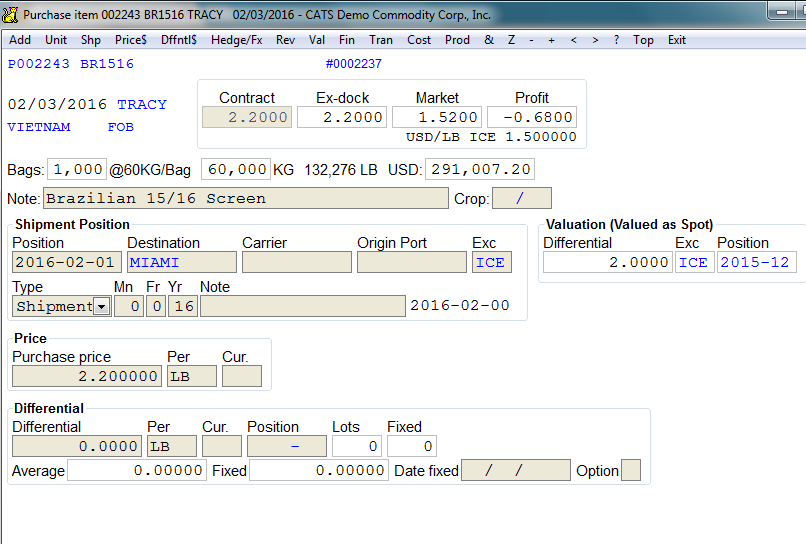Viewport: 806px width, 544px height.
Task: Click the Contract price field 2.2000
Action: point(247,117)
